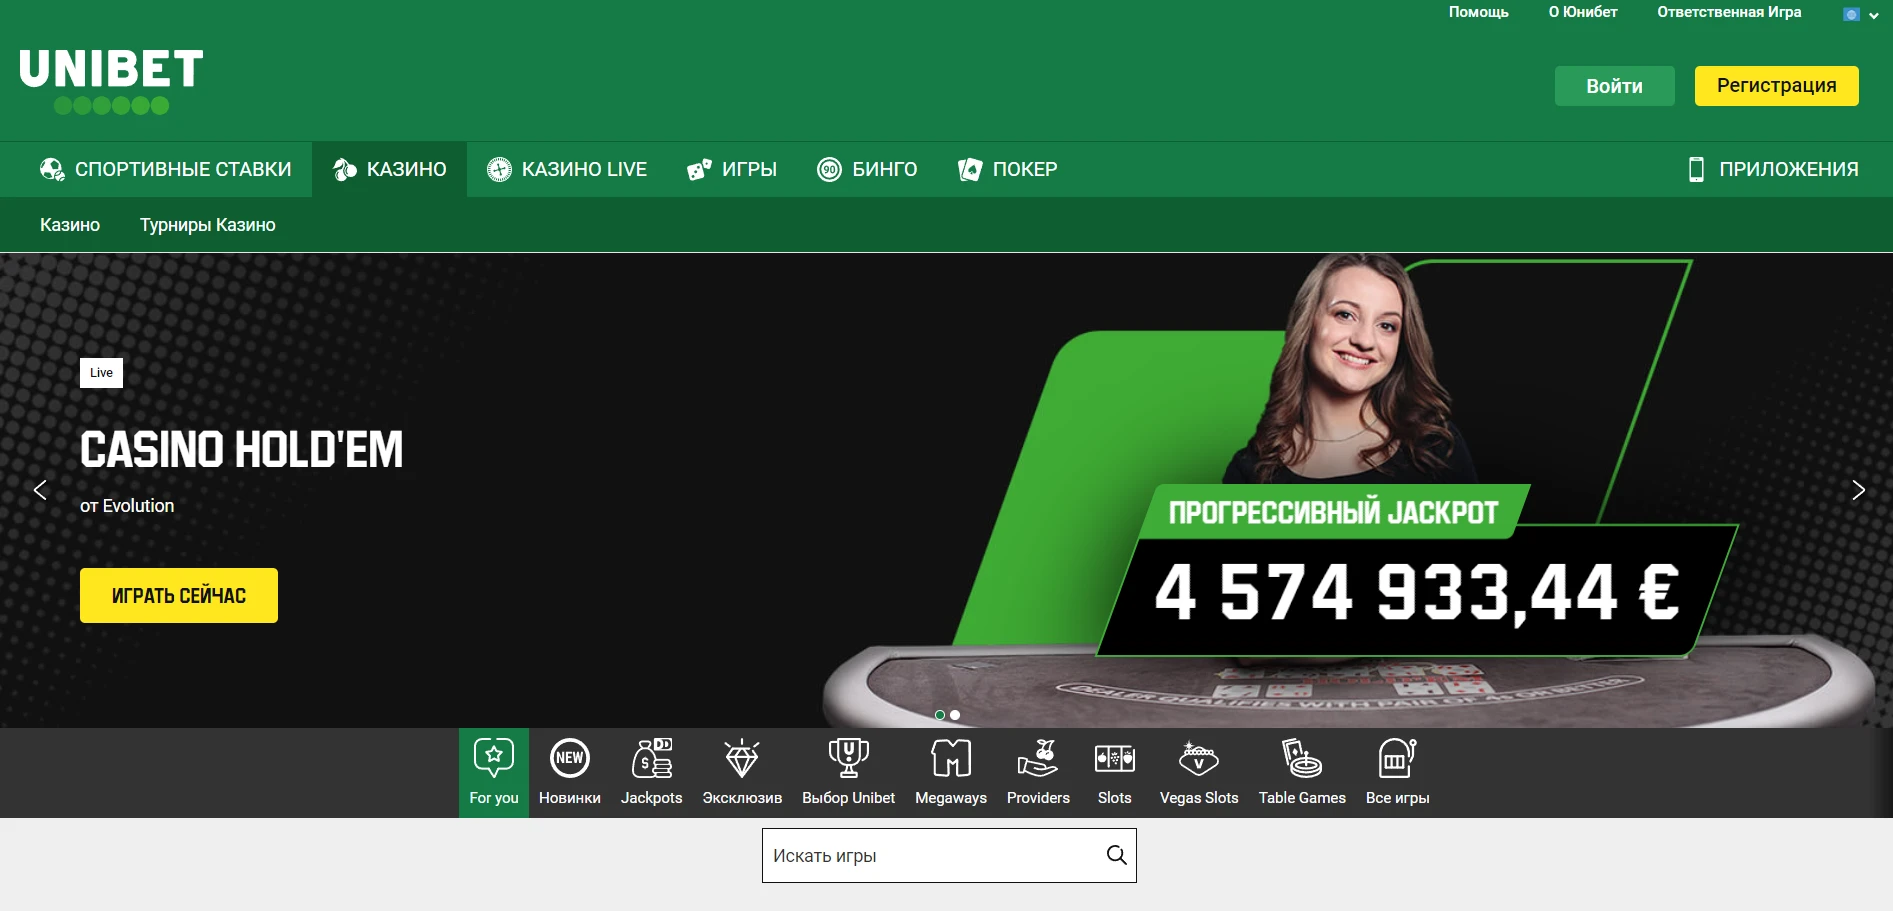This screenshot has height=911, width=1893.
Task: Go to previous banner slide arrow
Action: (40, 490)
